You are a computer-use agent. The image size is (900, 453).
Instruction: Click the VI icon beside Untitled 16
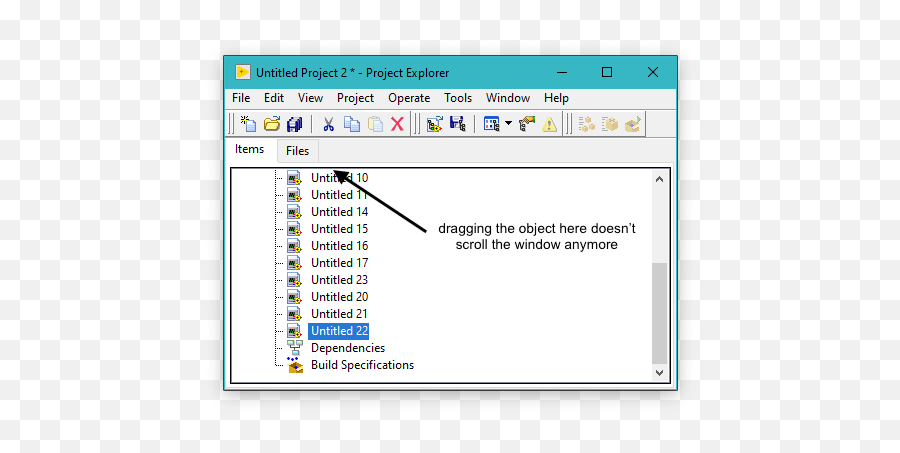click(x=294, y=246)
